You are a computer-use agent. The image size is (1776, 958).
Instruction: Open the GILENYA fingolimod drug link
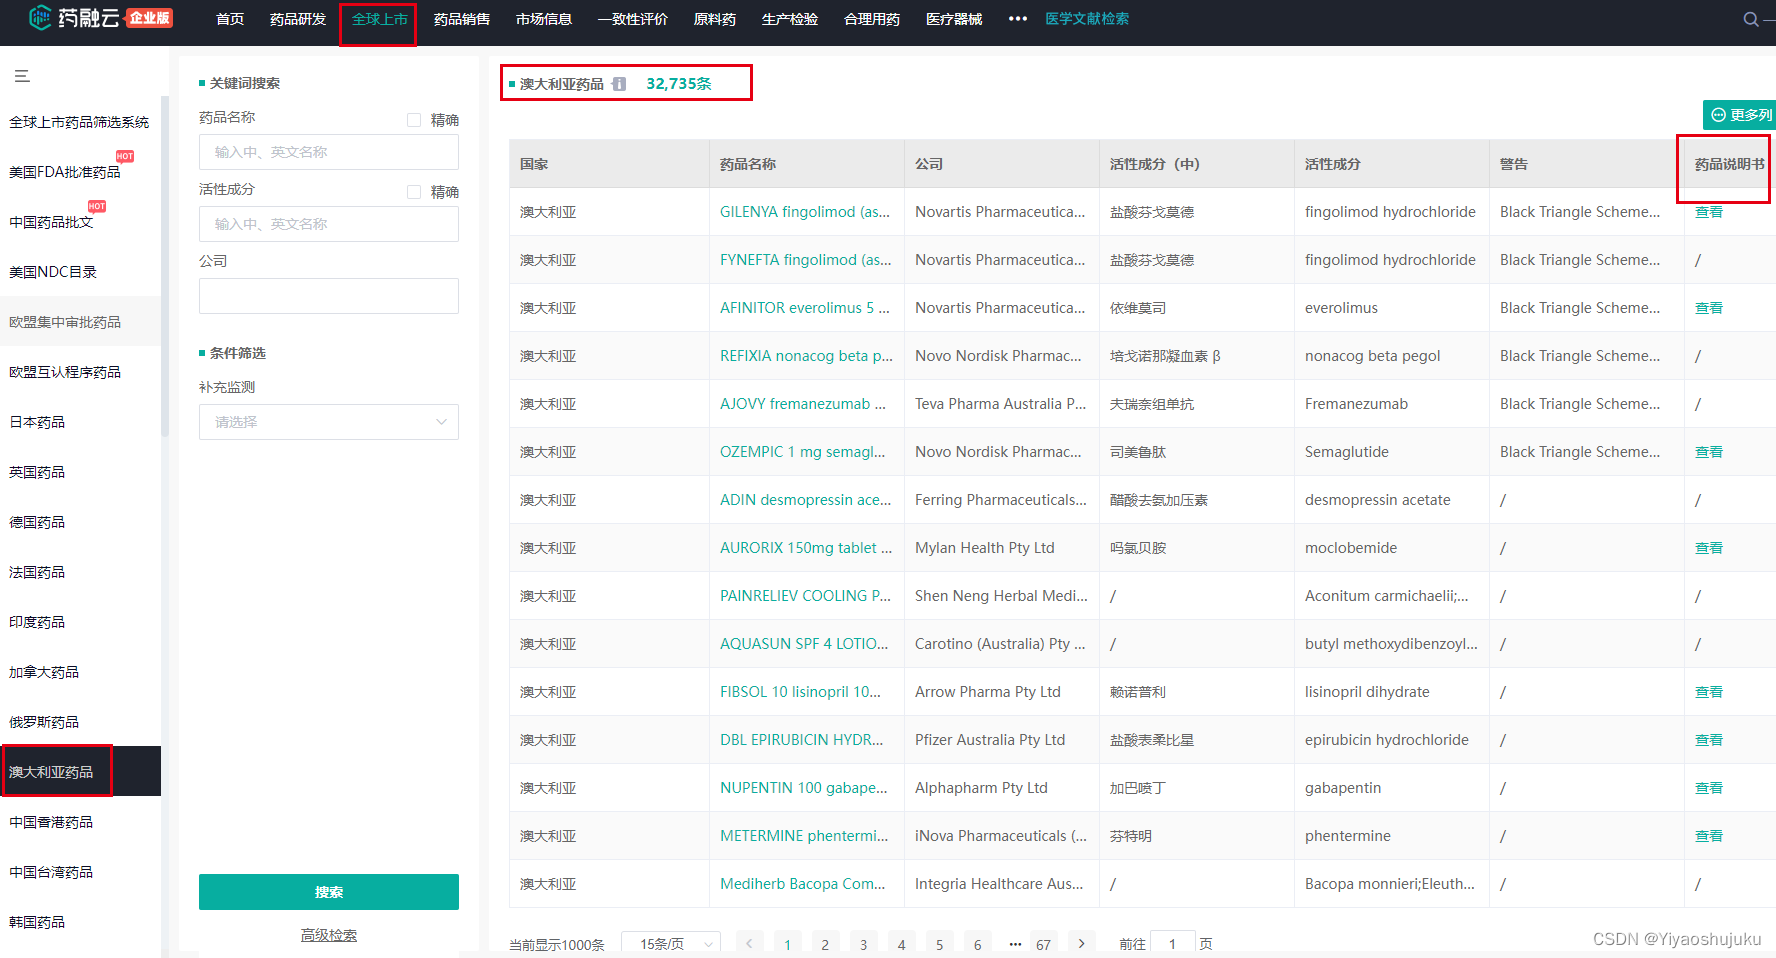[805, 212]
